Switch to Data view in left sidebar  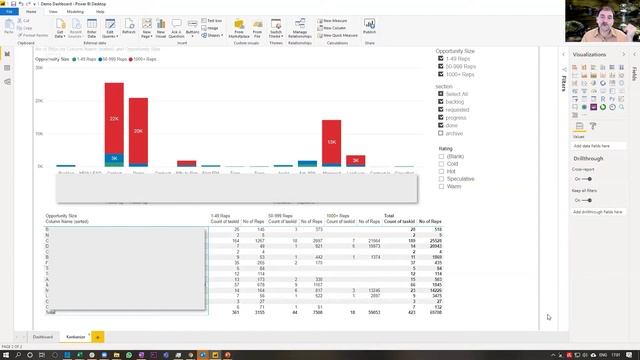tap(7, 68)
